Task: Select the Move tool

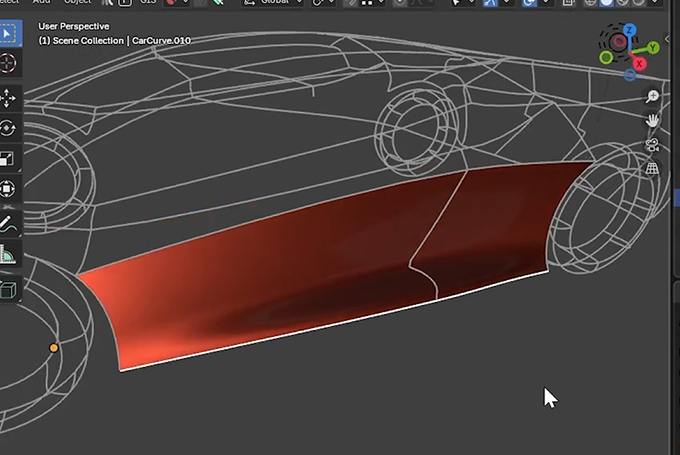Action: coord(7,97)
